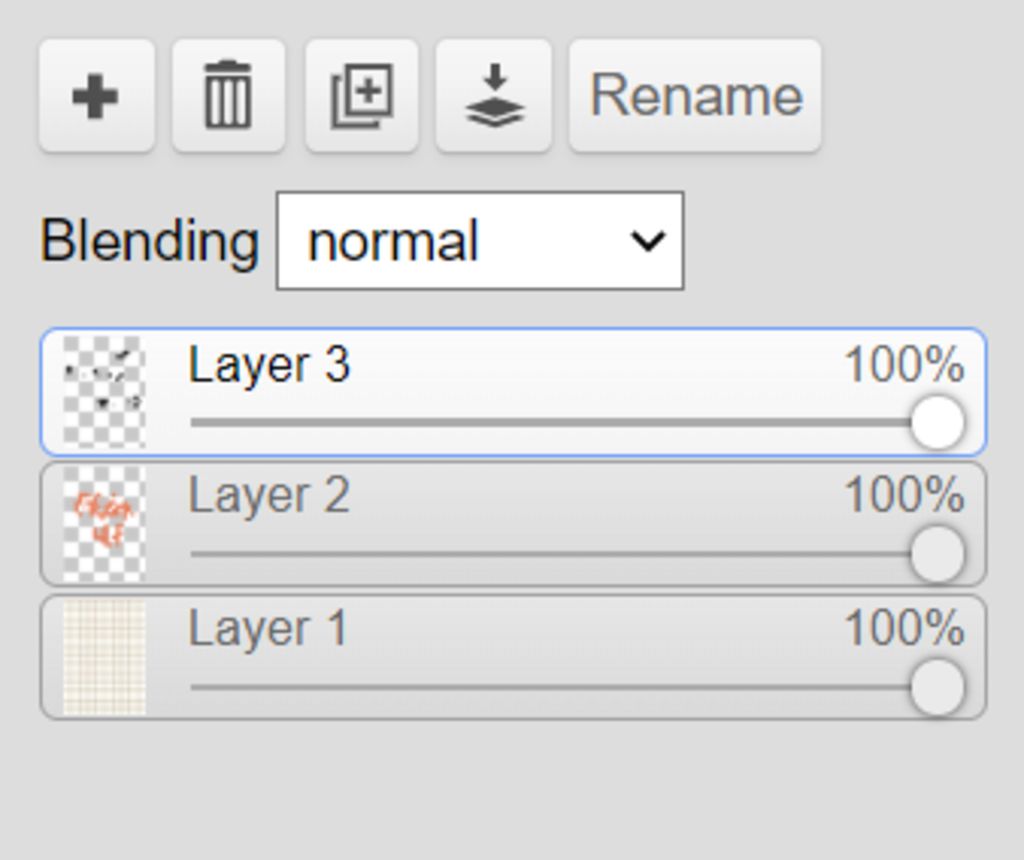Click the Layer 1 opacity slider knob
The height and width of the screenshot is (860, 1024).
[937, 688]
